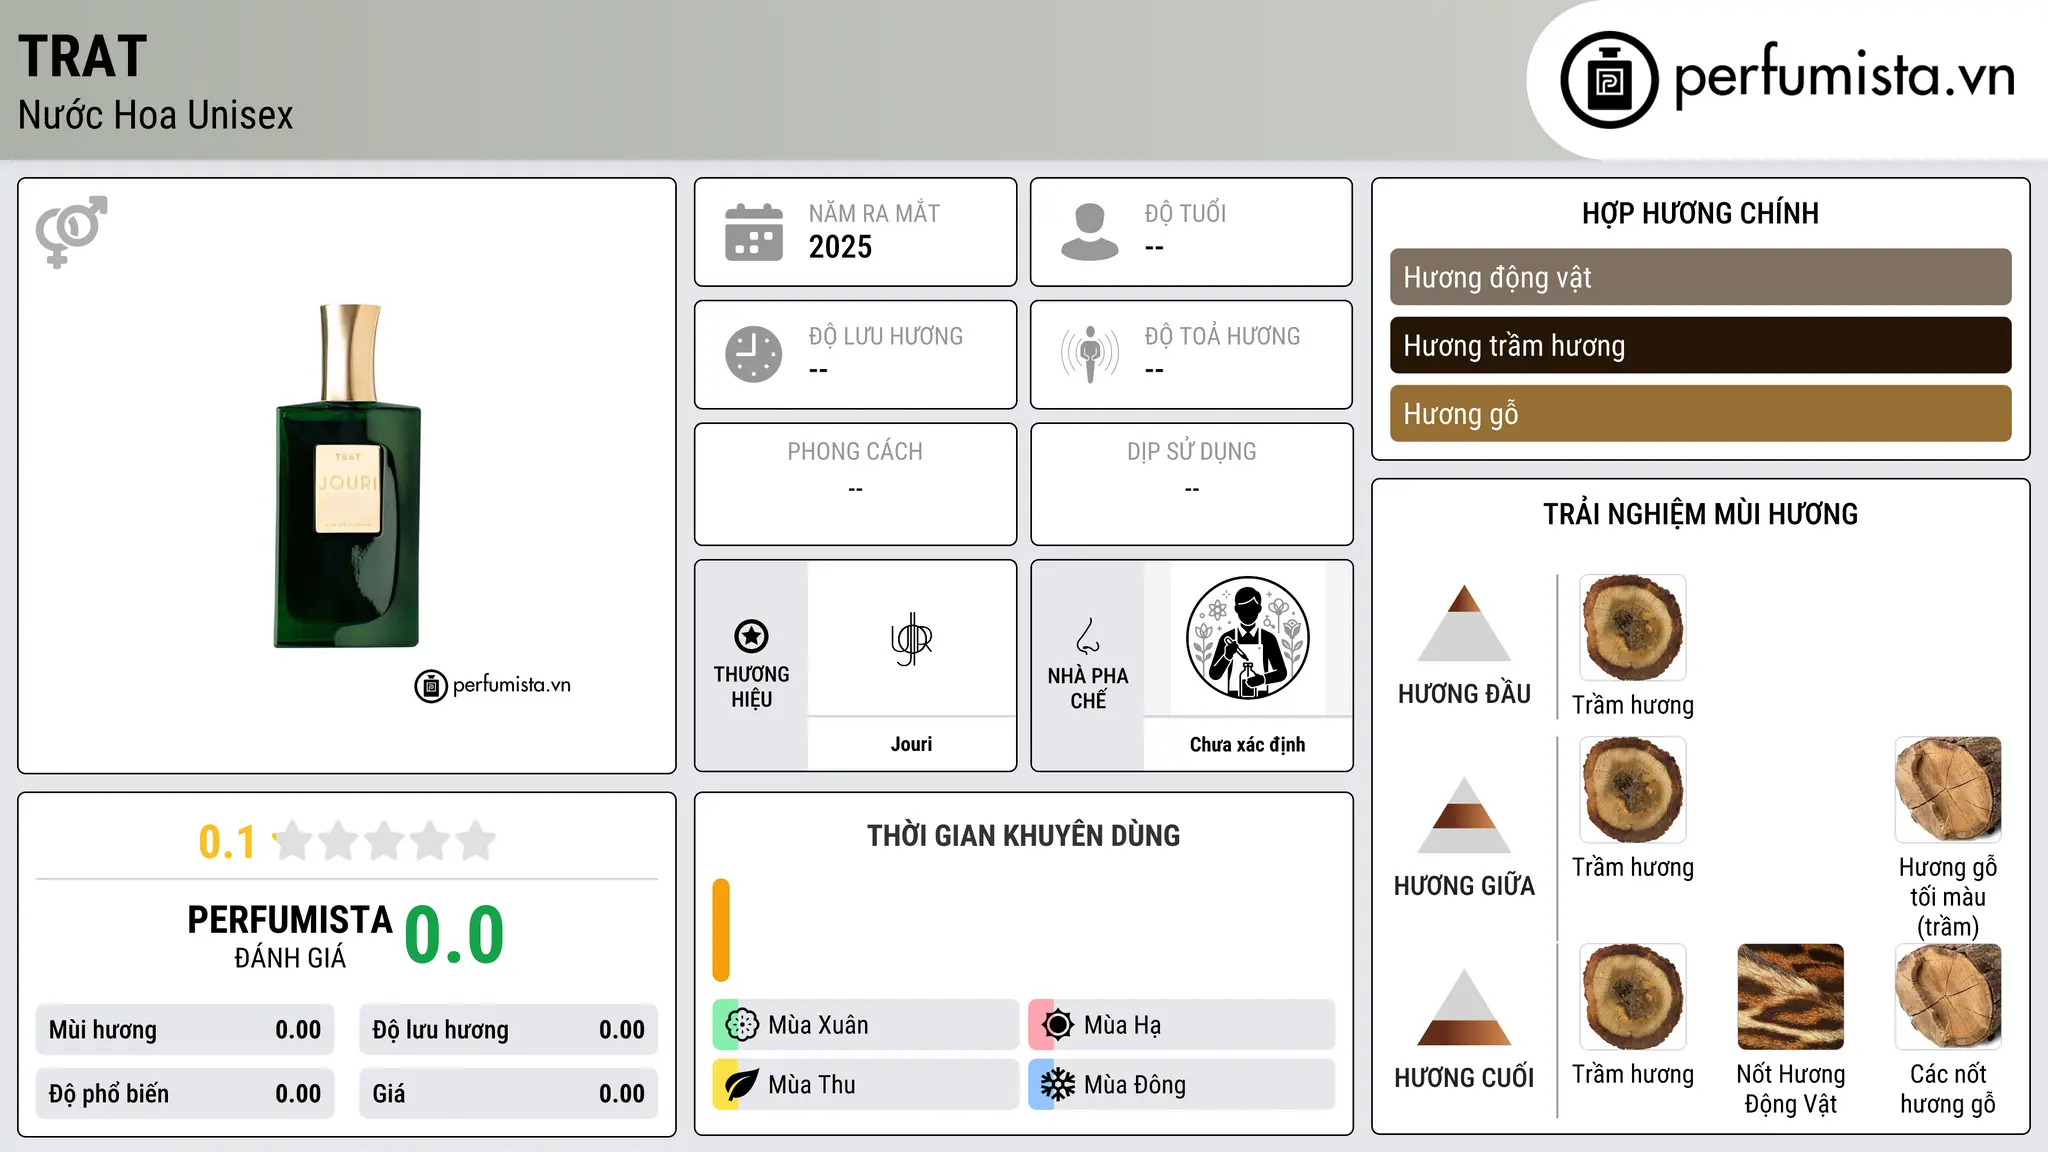The width and height of the screenshot is (2048, 1152).
Task: Click the Hương gỗ tối màu wood image
Action: pos(1948,790)
